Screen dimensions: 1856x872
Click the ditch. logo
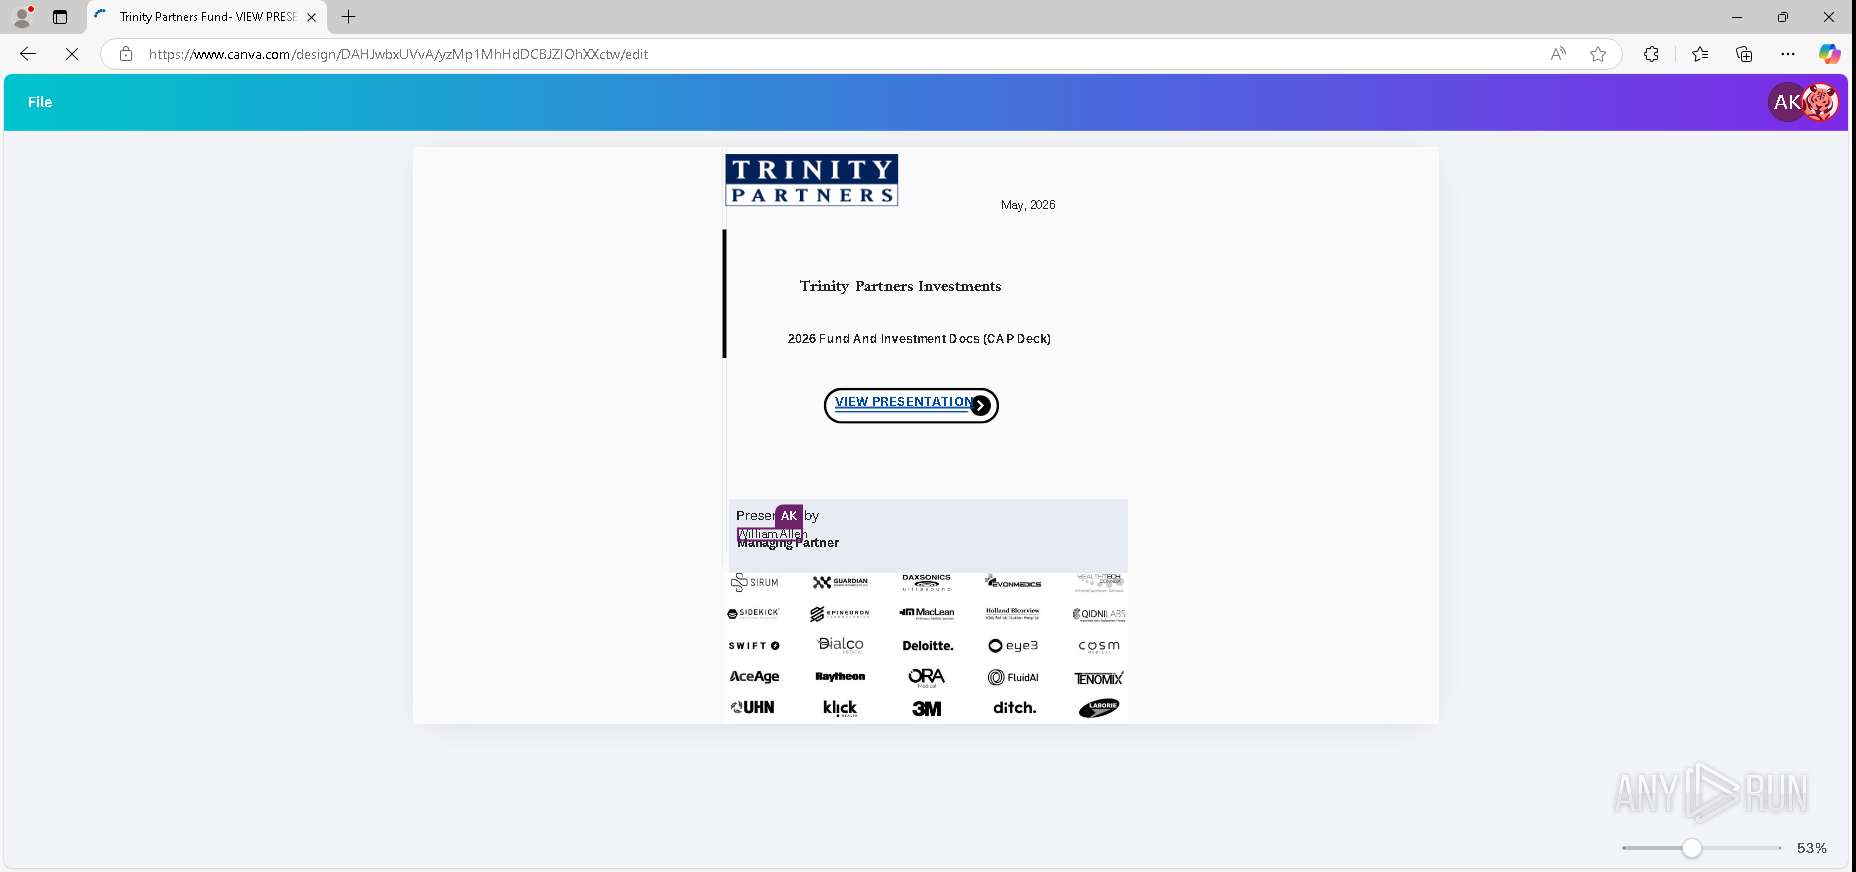1014,708
